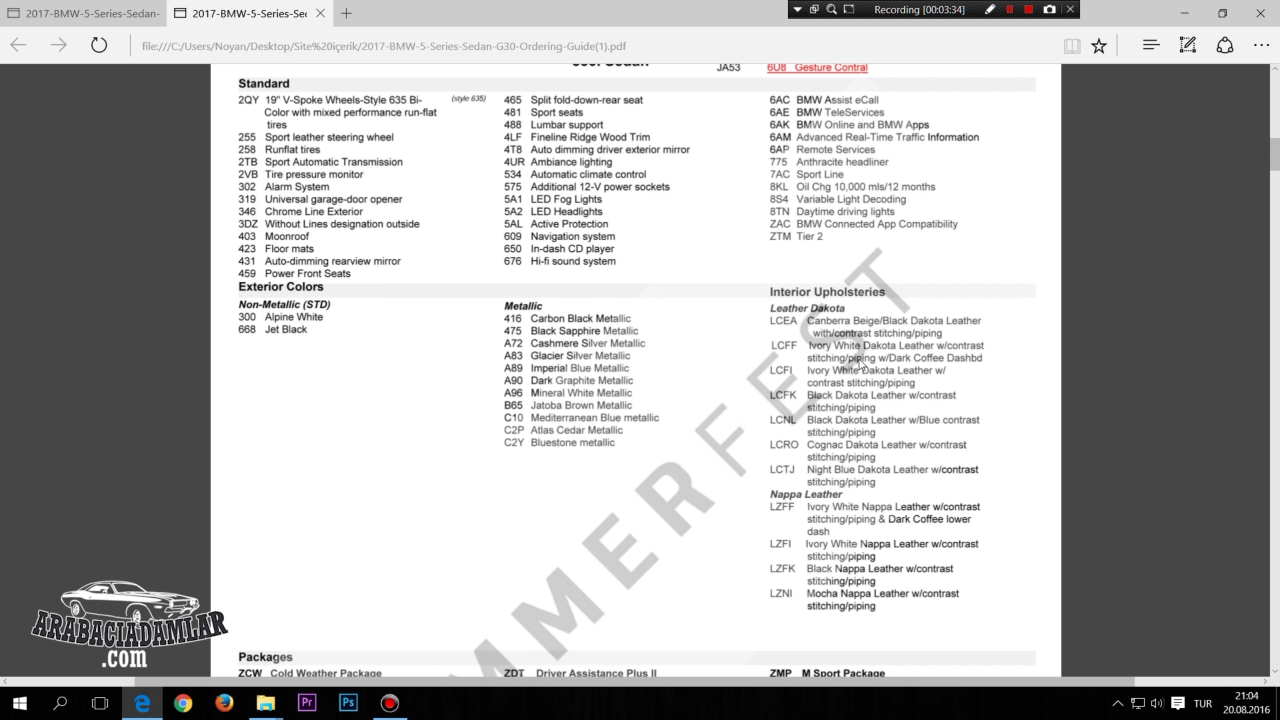The height and width of the screenshot is (720, 1280).
Task: Make a Web Note
Action: 1188,45
